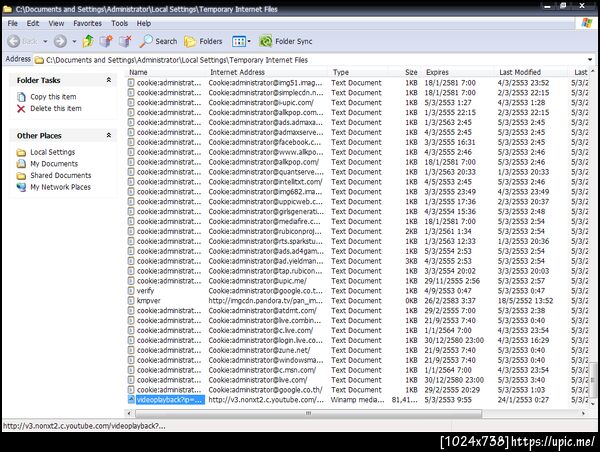Image resolution: width=600 pixels, height=452 pixels.
Task: Select the google.co.th cookie address
Action: (266, 390)
